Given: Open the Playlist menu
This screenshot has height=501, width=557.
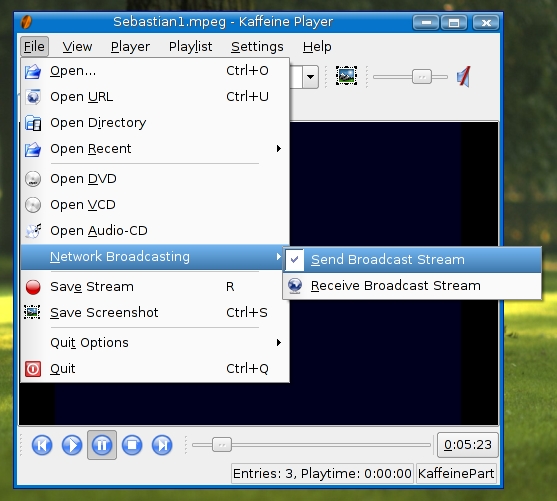Looking at the screenshot, I should tap(190, 47).
